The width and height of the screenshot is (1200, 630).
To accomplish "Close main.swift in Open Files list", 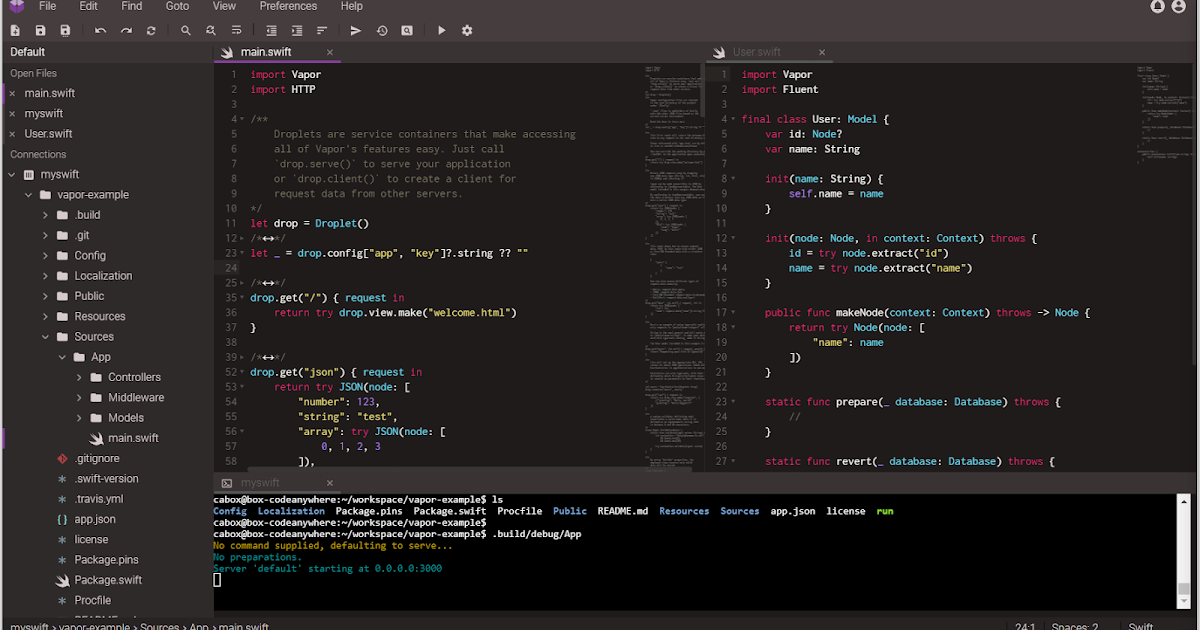I will [13, 93].
